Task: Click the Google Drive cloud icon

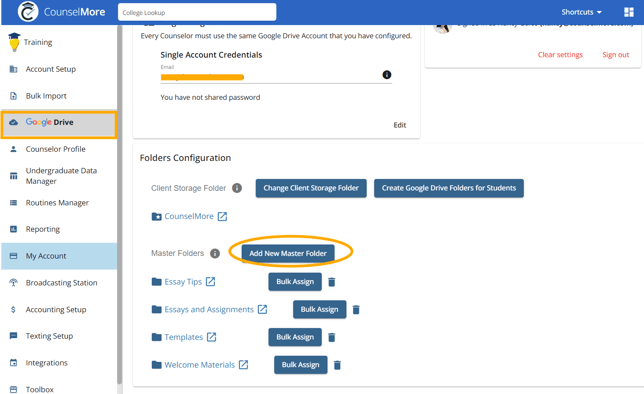Action: click(14, 122)
